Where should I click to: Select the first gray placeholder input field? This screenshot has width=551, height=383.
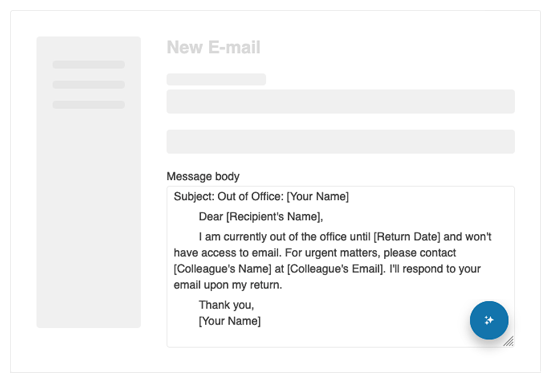341,102
